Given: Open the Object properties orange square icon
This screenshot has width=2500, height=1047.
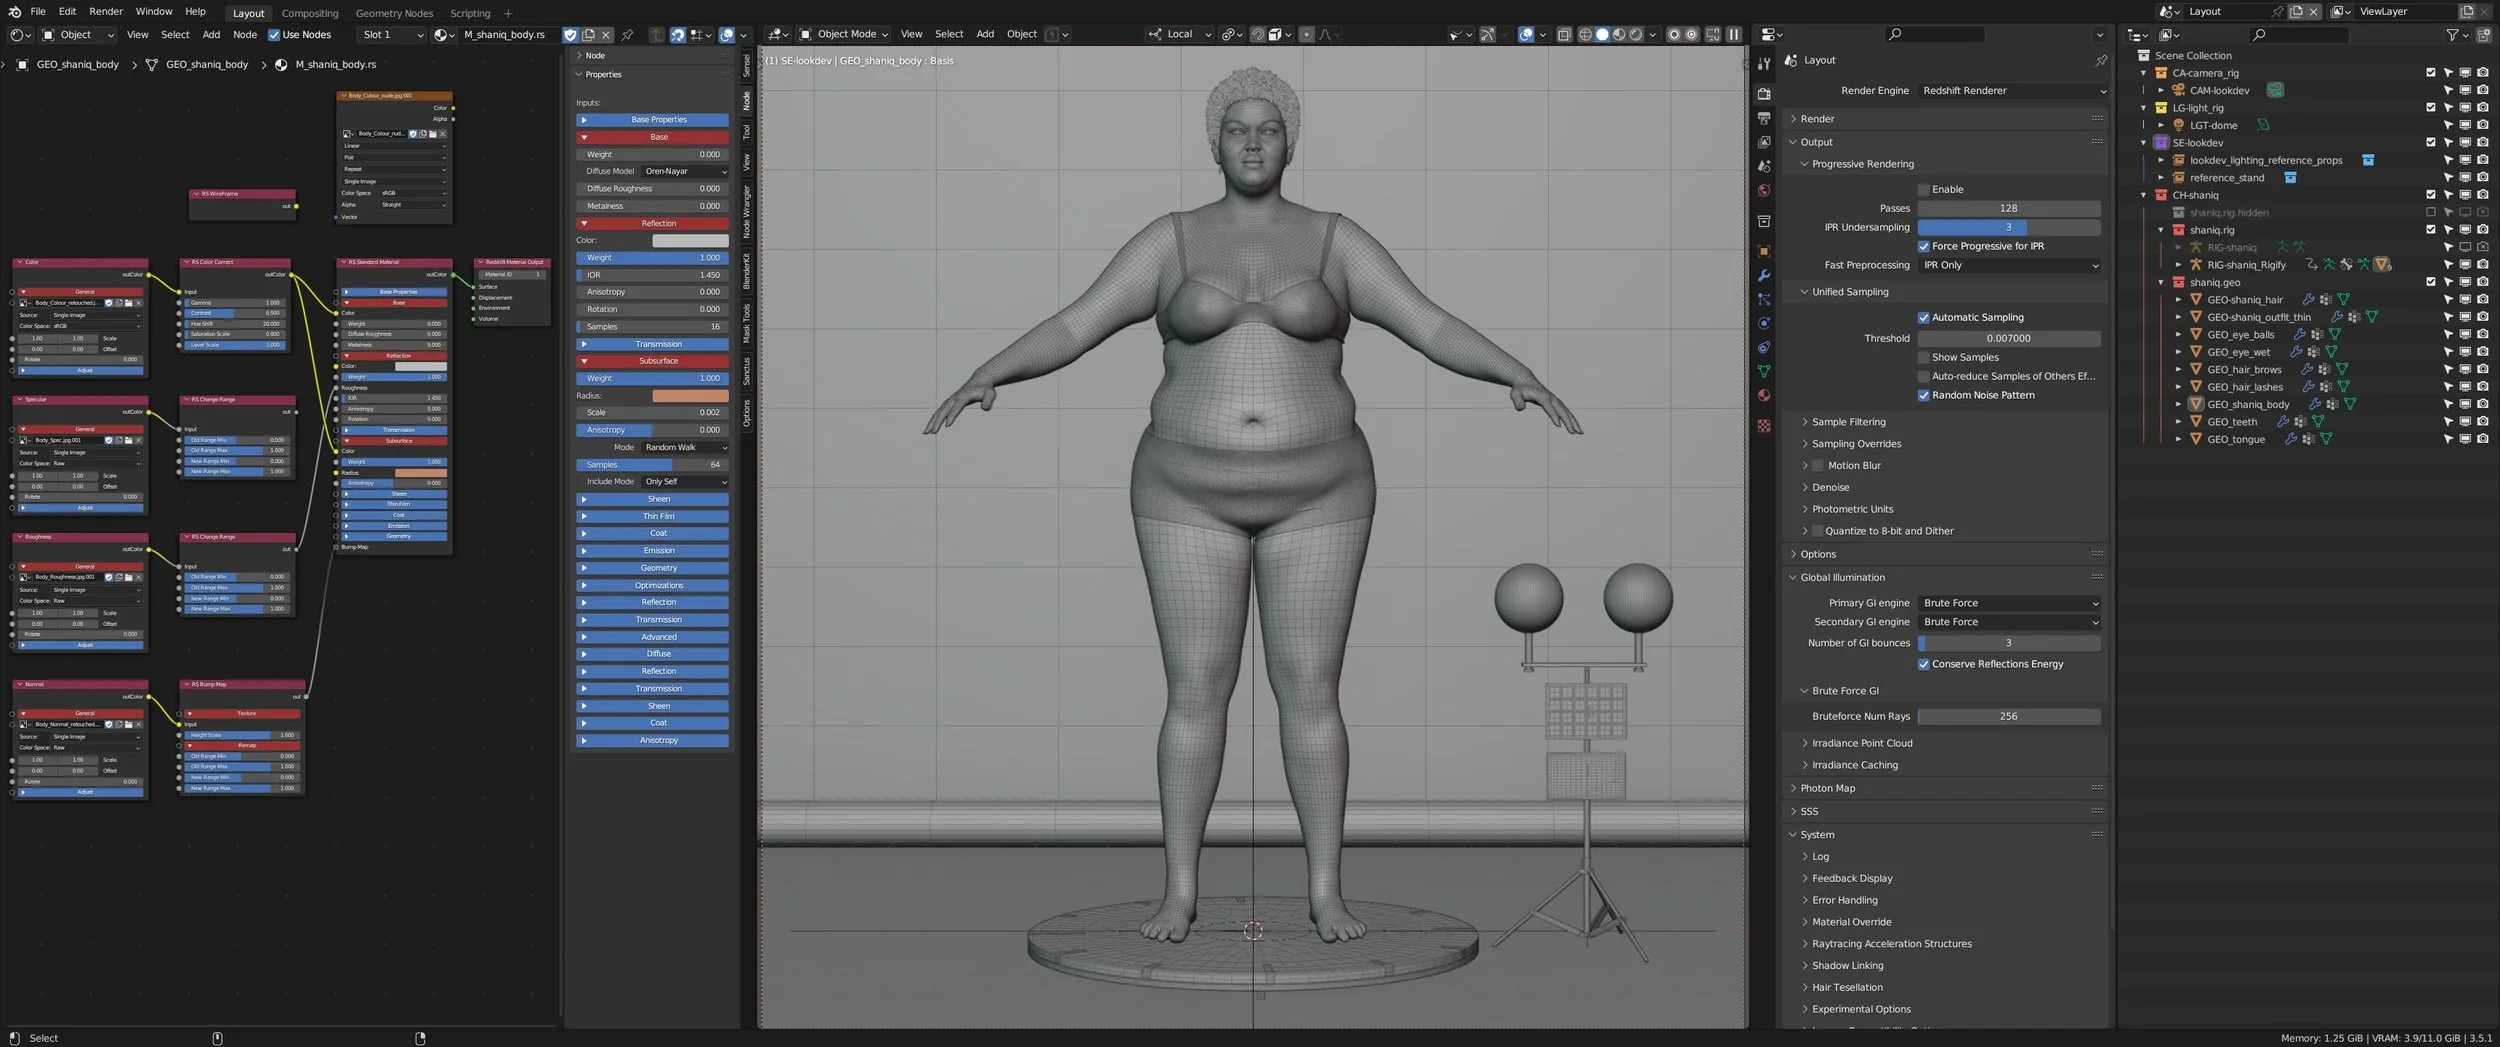Looking at the screenshot, I should (1764, 251).
